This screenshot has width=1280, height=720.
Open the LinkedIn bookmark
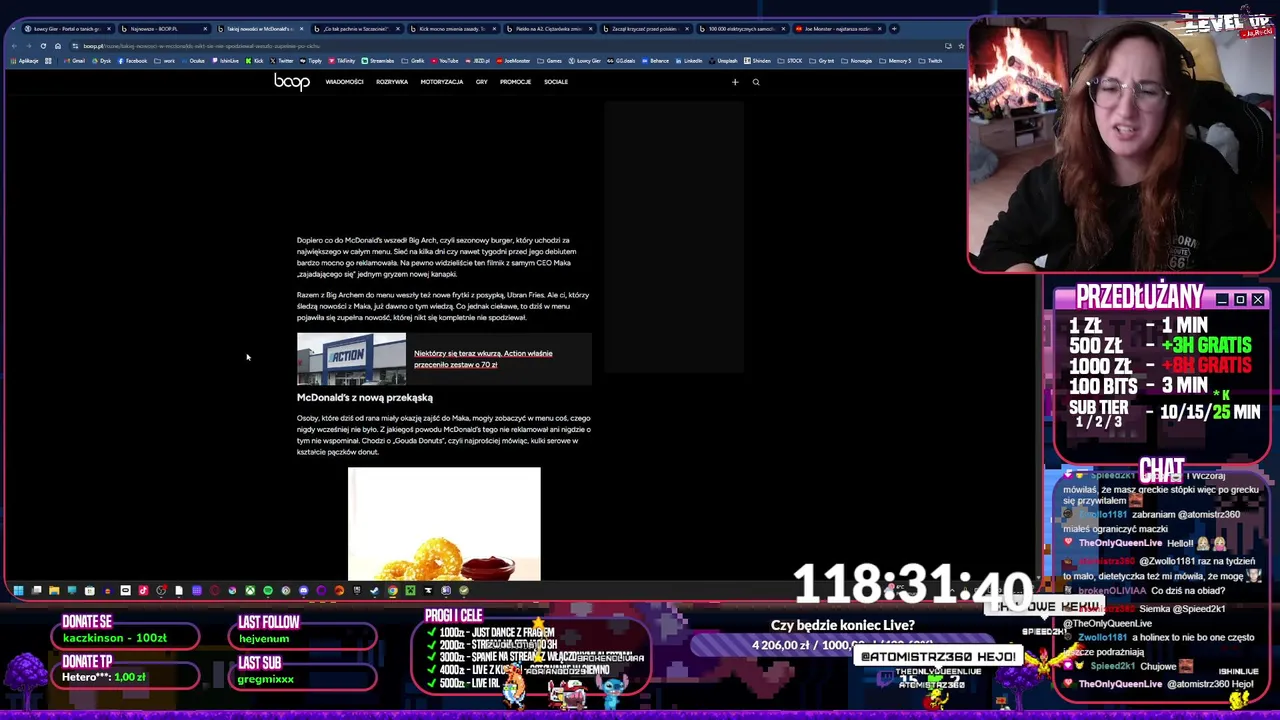point(689,61)
